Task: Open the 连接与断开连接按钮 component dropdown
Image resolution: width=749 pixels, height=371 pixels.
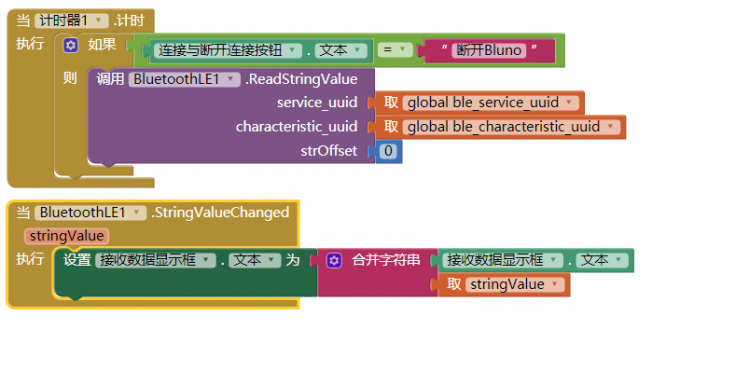Action: coord(227,51)
